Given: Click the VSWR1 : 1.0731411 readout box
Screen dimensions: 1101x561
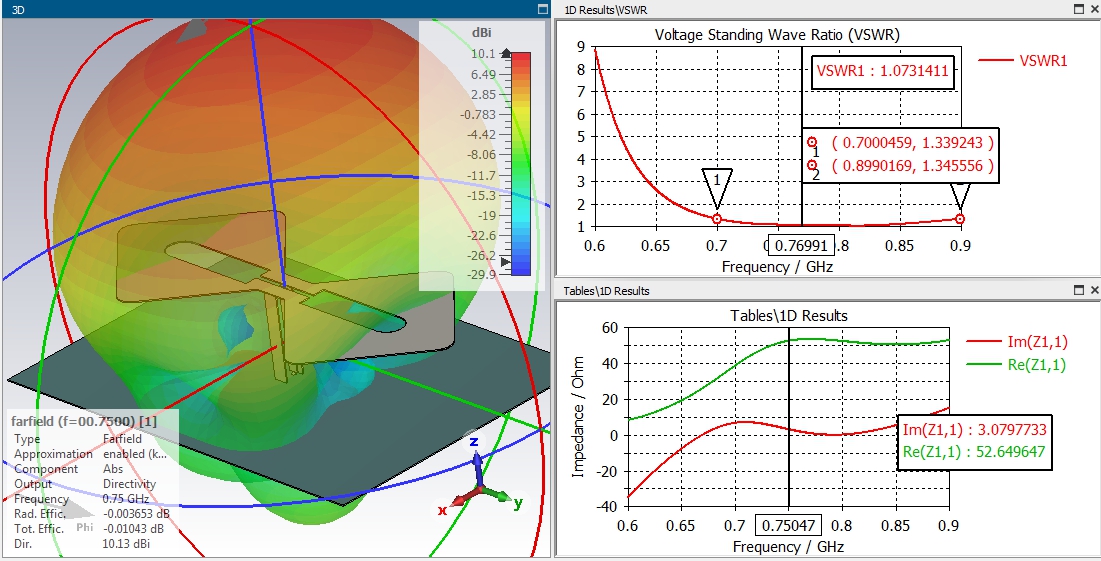Looking at the screenshot, I should pyautogui.click(x=883, y=71).
